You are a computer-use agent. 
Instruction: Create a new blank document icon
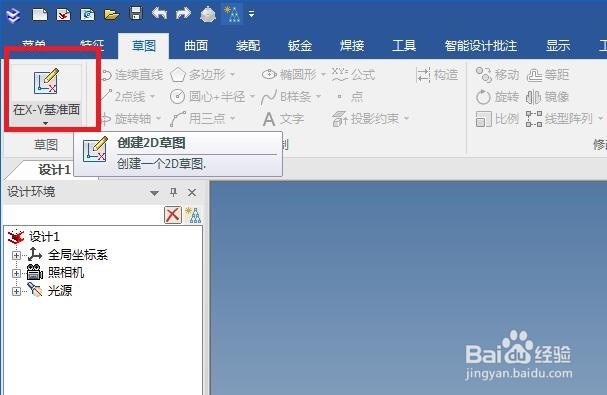tap(39, 15)
